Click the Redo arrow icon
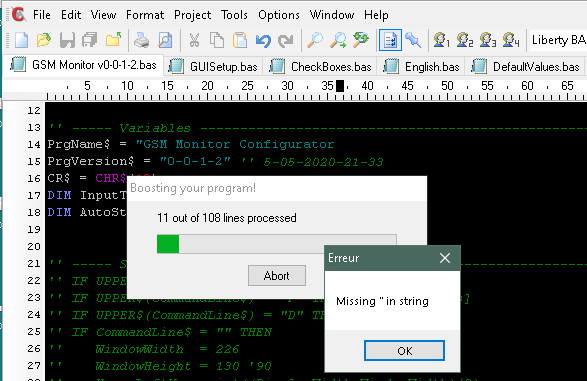The width and height of the screenshot is (587, 381). [x=286, y=40]
